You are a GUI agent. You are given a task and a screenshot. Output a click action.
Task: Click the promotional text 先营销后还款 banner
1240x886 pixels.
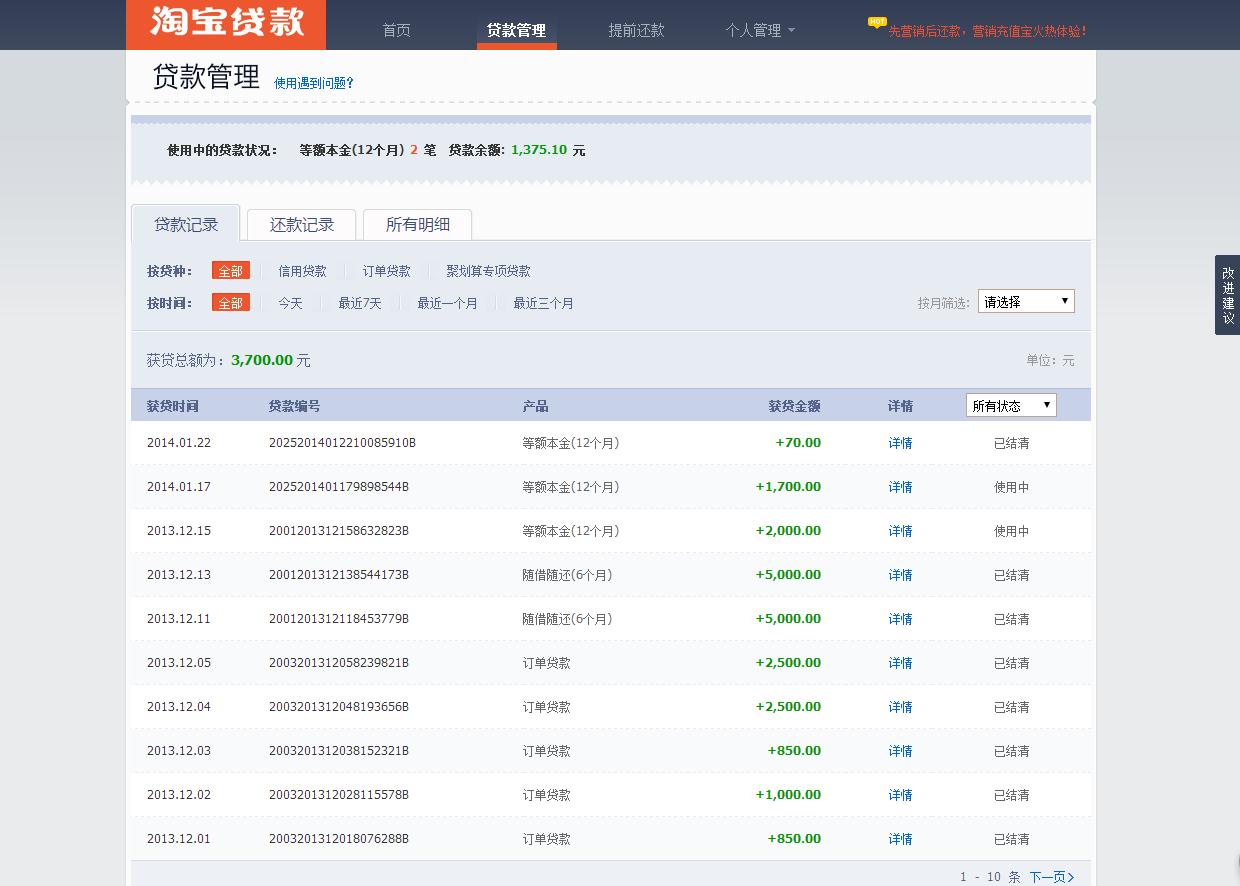point(987,31)
